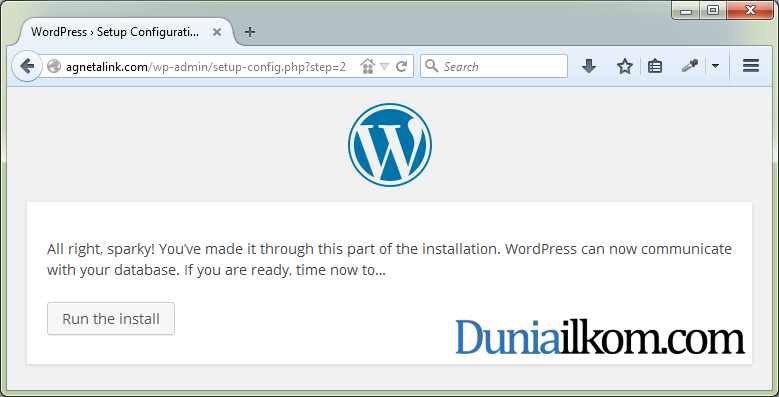Reload the page with the refresh icon

(x=401, y=66)
